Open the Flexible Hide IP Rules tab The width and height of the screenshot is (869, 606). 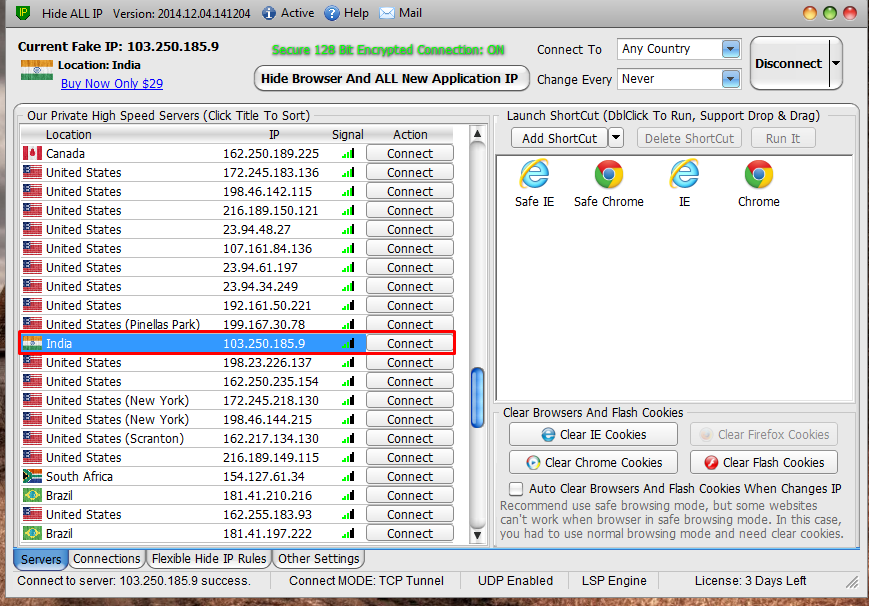pyautogui.click(x=209, y=558)
